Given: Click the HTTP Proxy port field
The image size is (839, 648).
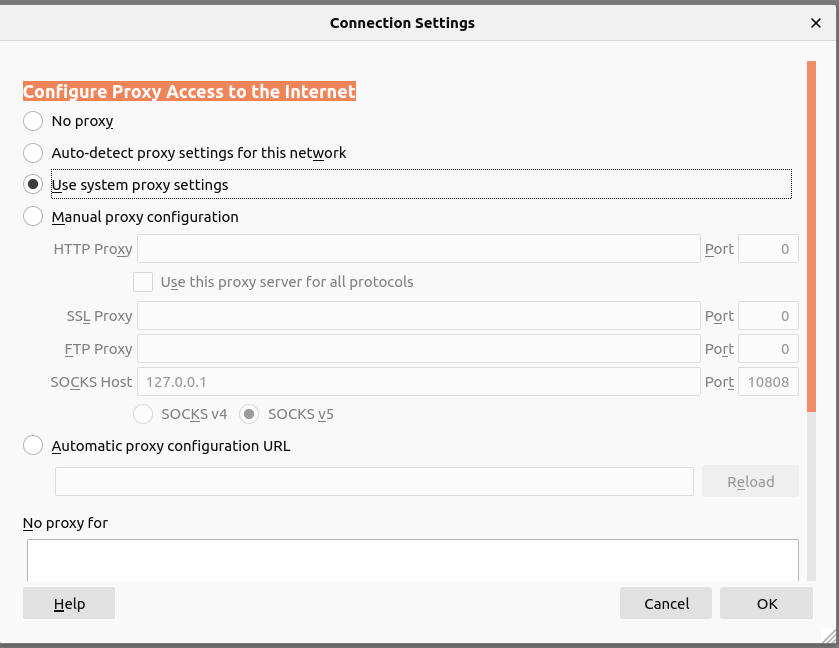Looking at the screenshot, I should point(767,249).
